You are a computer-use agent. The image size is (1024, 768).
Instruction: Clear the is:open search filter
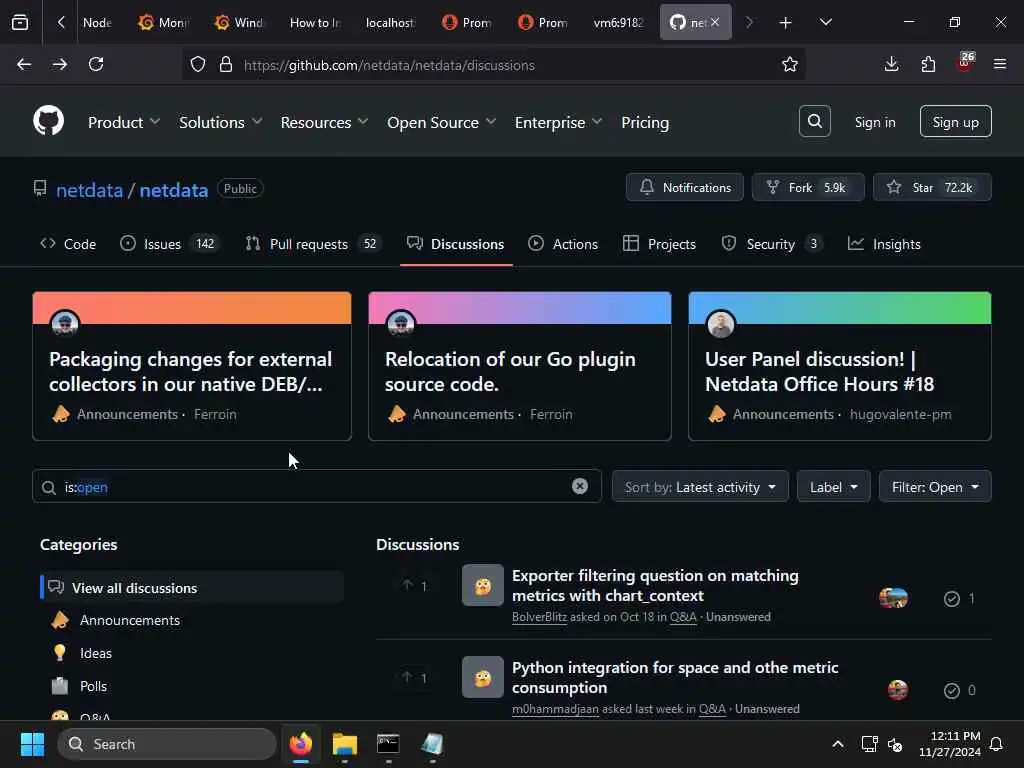[579, 486]
